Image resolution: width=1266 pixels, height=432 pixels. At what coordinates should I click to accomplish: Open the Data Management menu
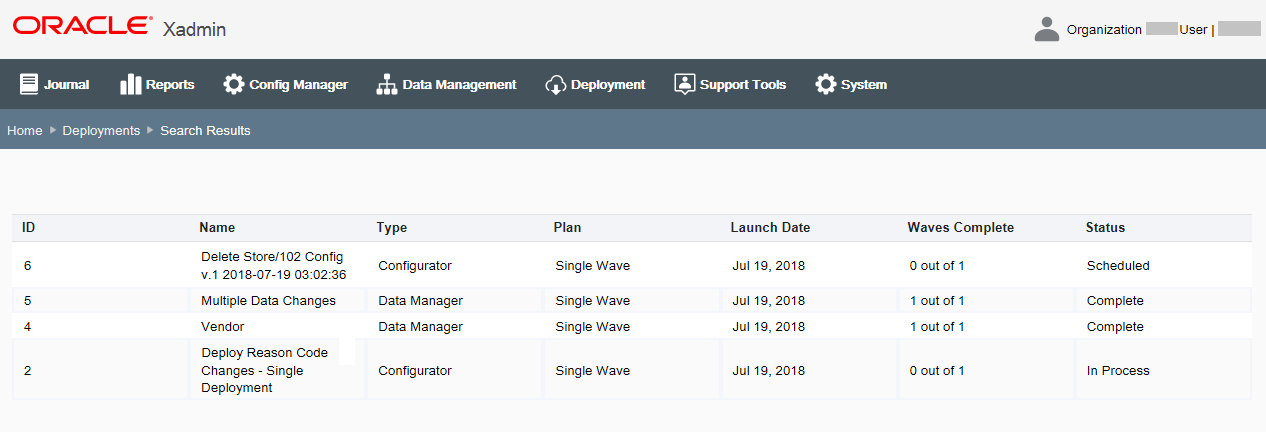(459, 84)
